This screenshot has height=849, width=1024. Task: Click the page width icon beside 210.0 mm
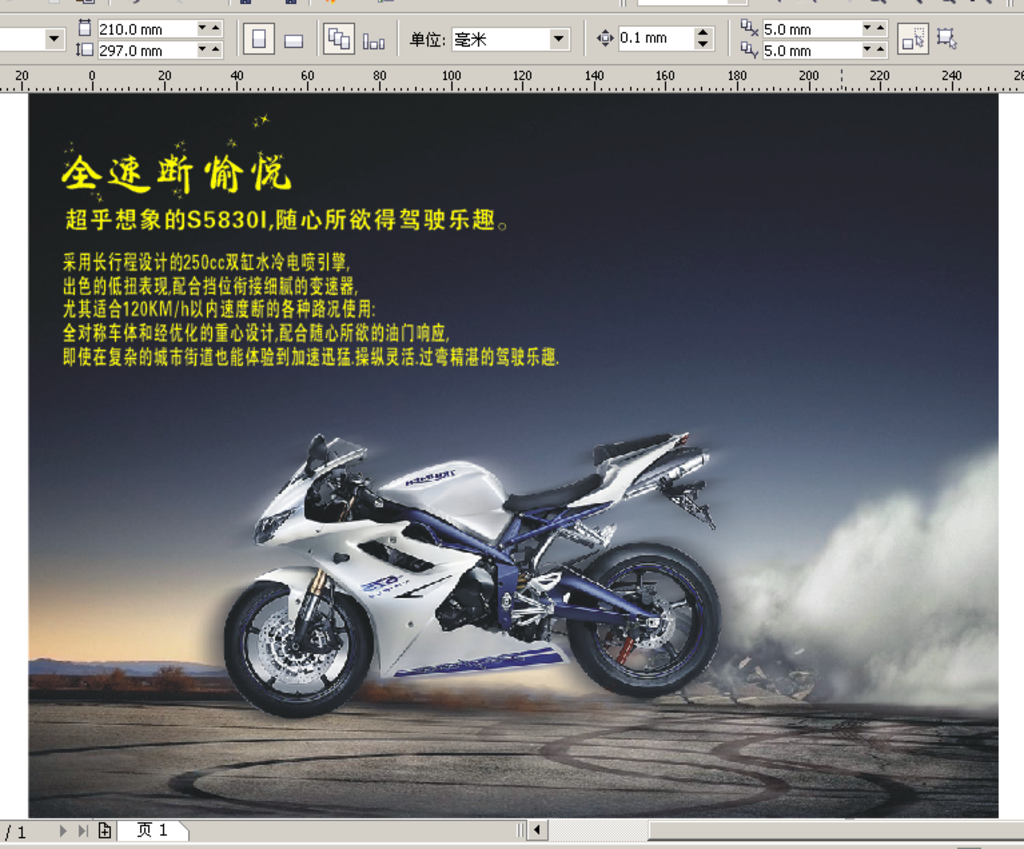(x=85, y=27)
